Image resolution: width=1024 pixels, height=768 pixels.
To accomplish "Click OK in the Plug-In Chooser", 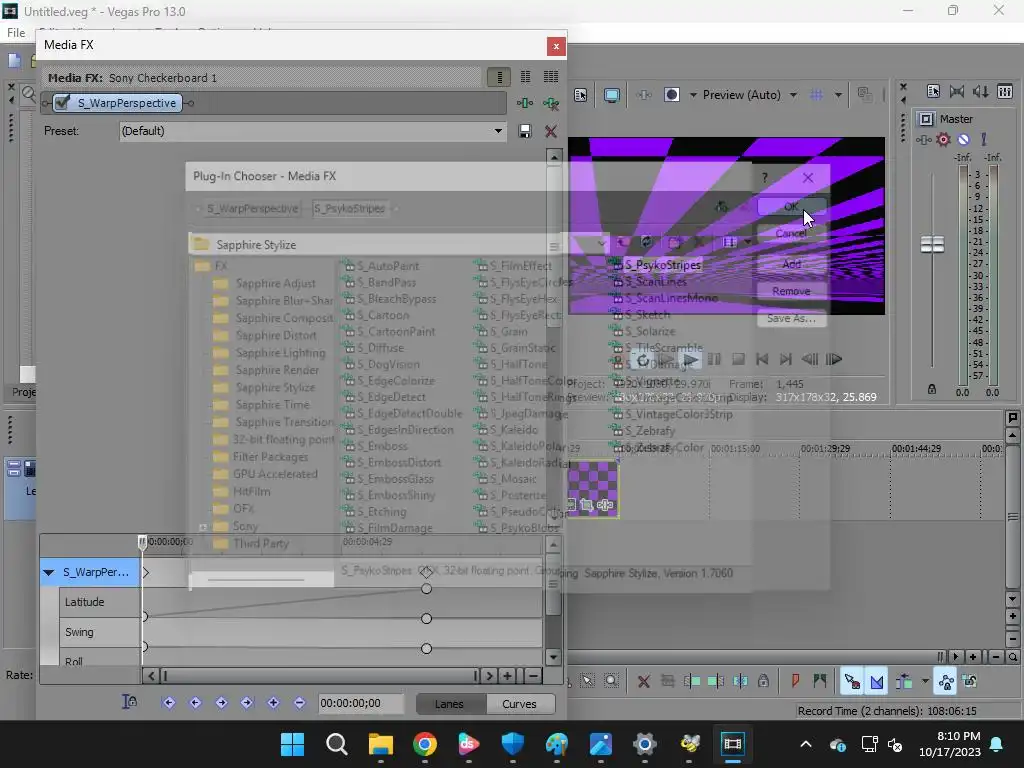I will (792, 206).
